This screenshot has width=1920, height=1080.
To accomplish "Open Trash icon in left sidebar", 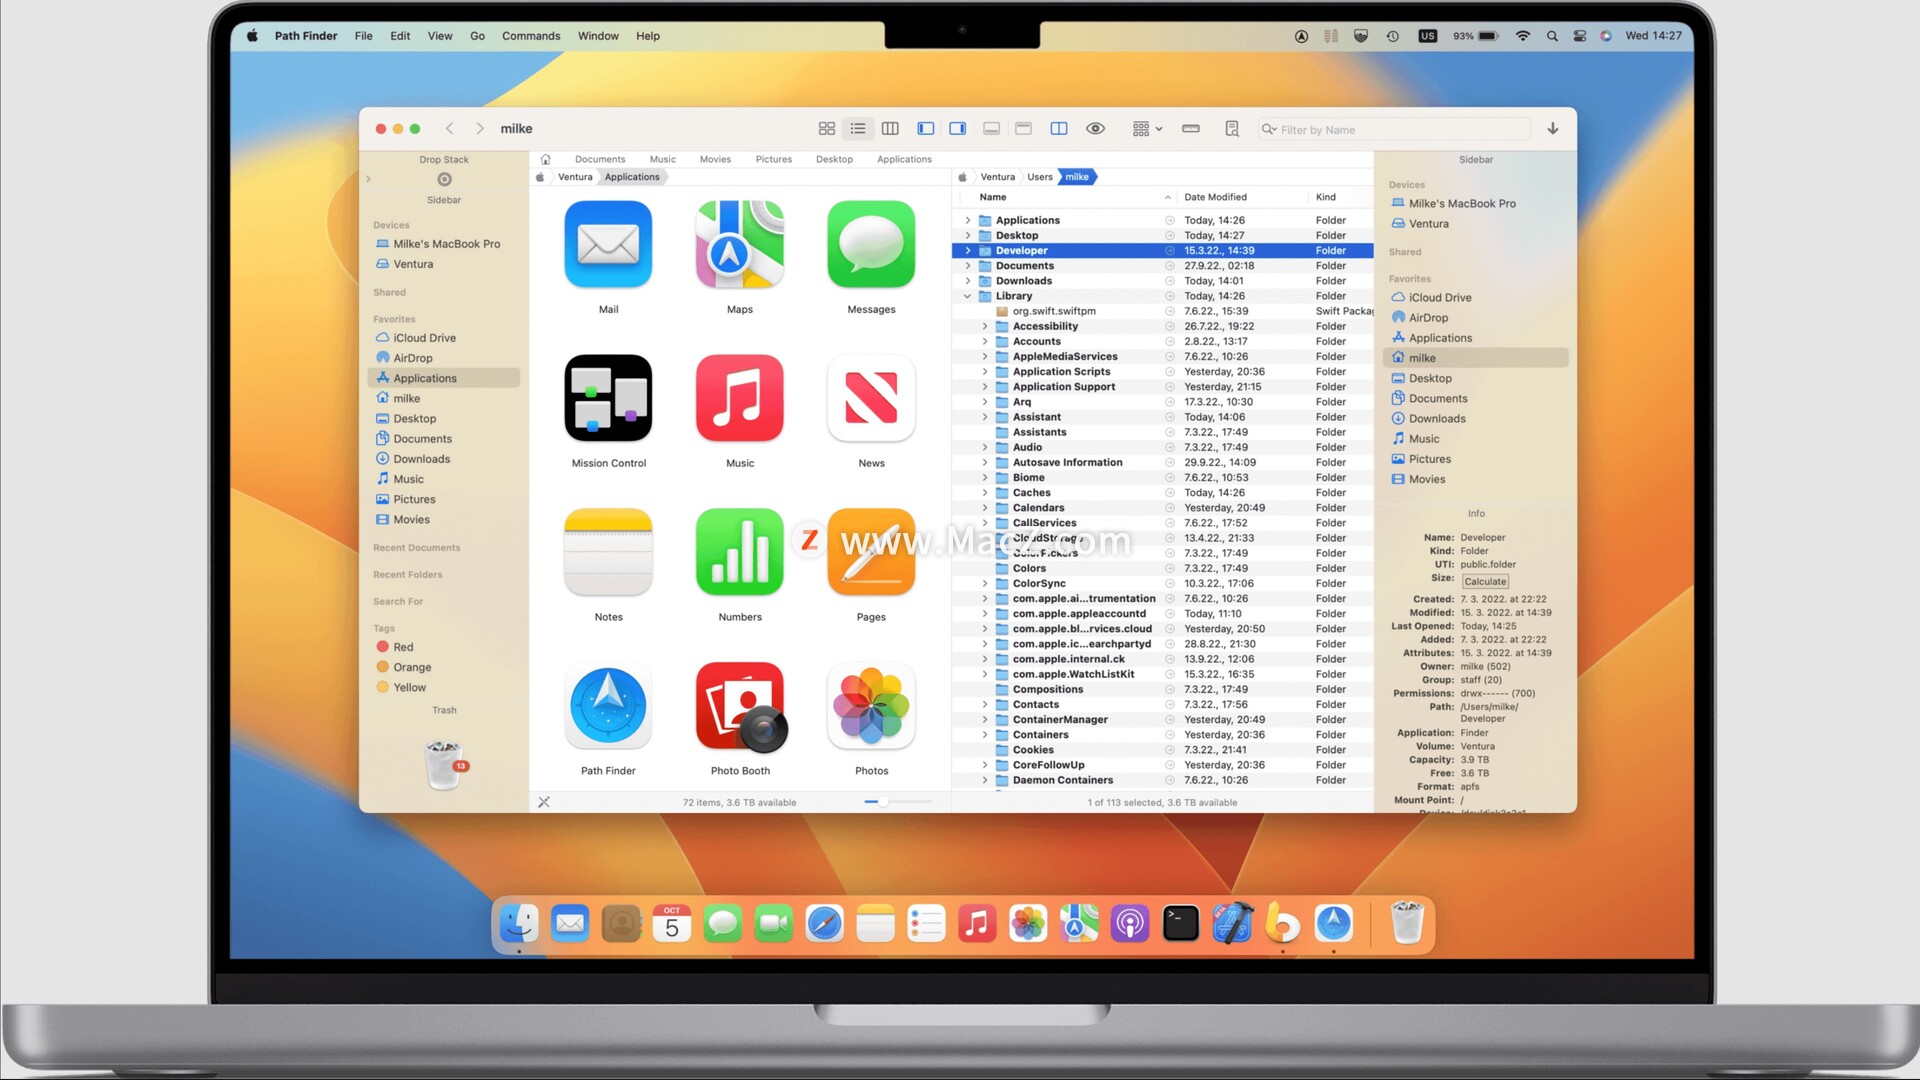I will (x=444, y=765).
